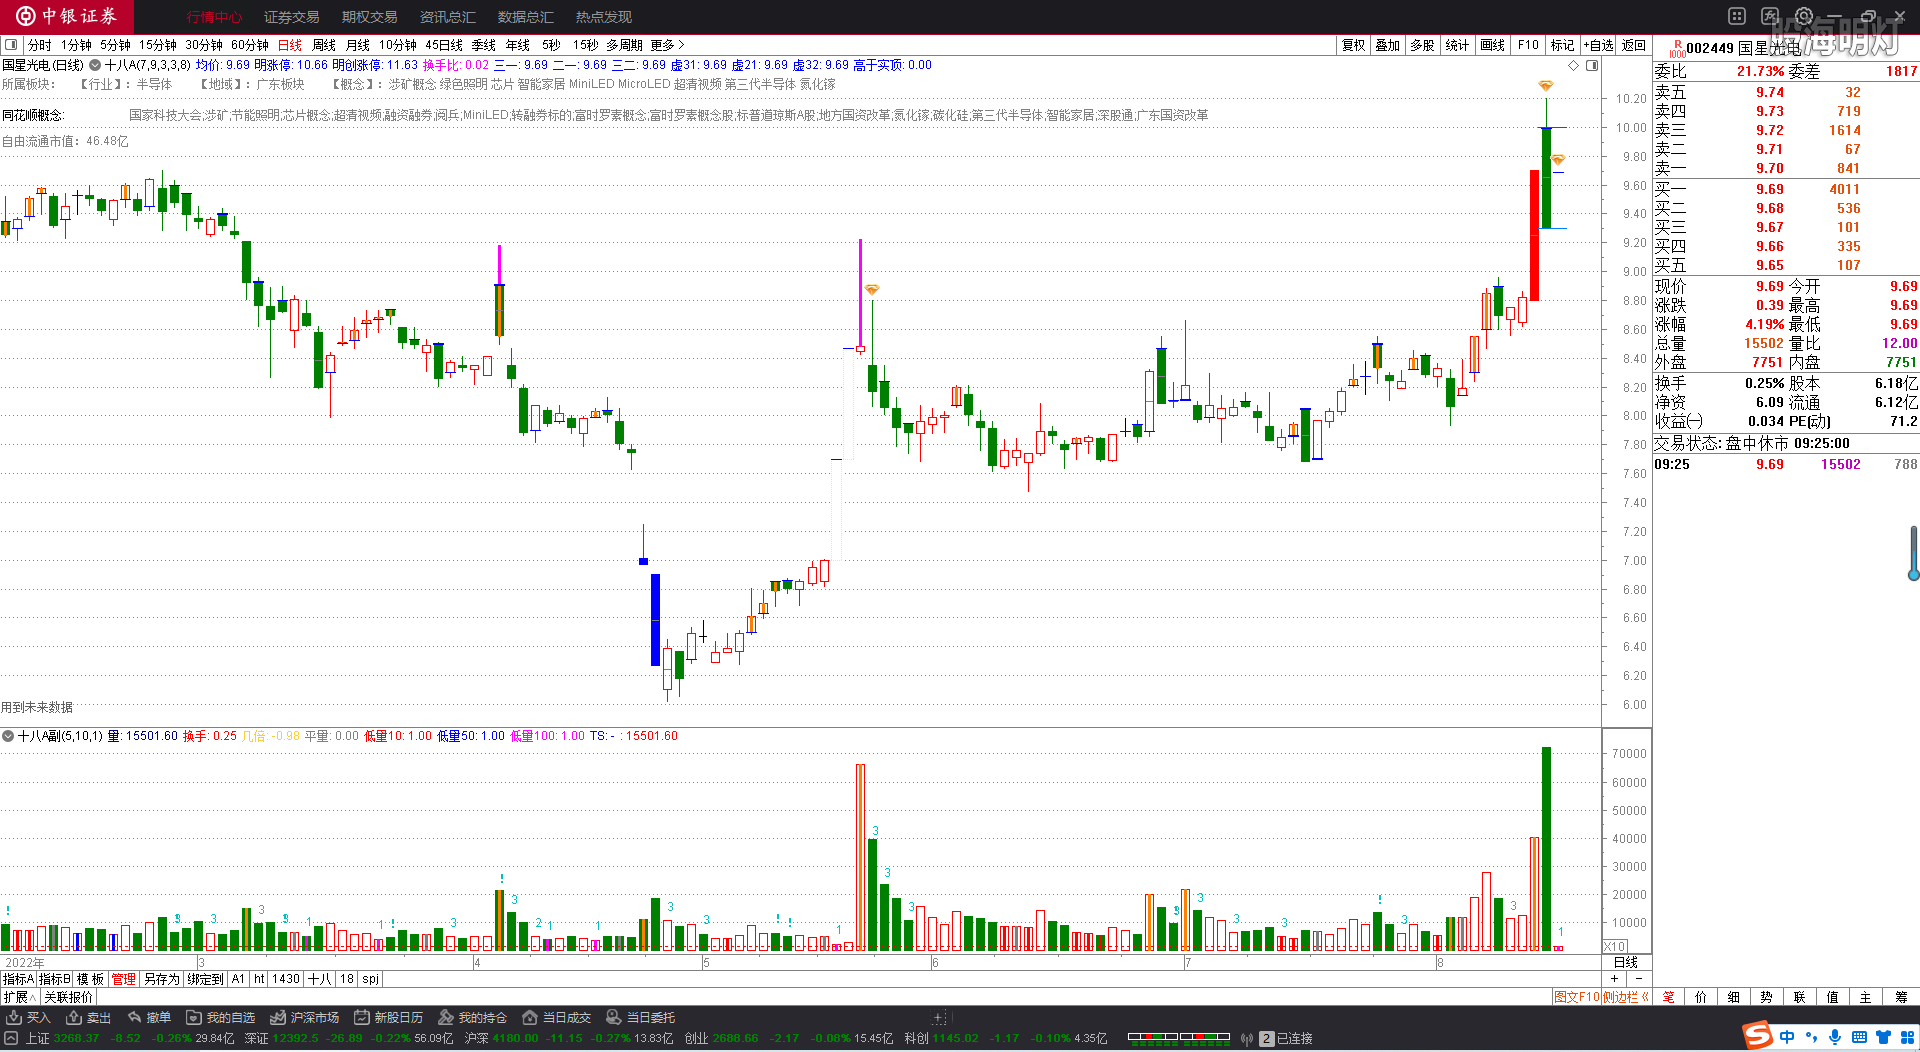
Task: Open the settings gear in title bar
Action: (x=1804, y=16)
